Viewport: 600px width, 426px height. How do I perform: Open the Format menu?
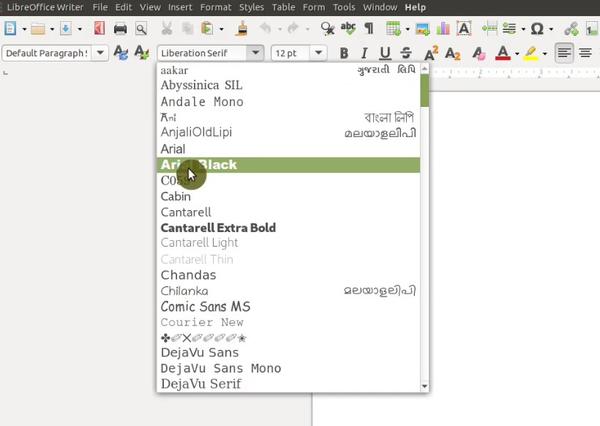215,7
